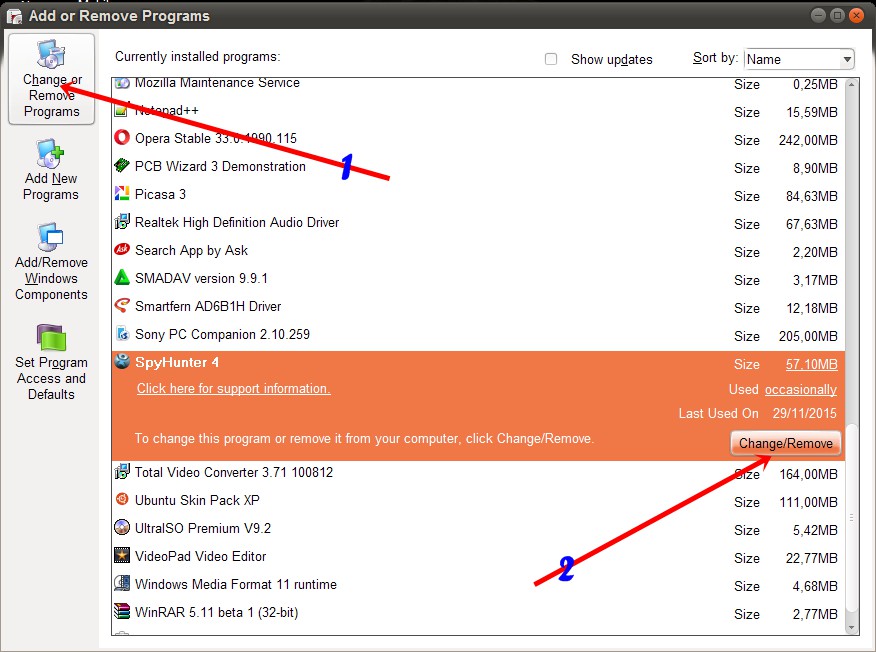876x652 pixels.
Task: Open Click here for support information link
Action: (x=234, y=388)
